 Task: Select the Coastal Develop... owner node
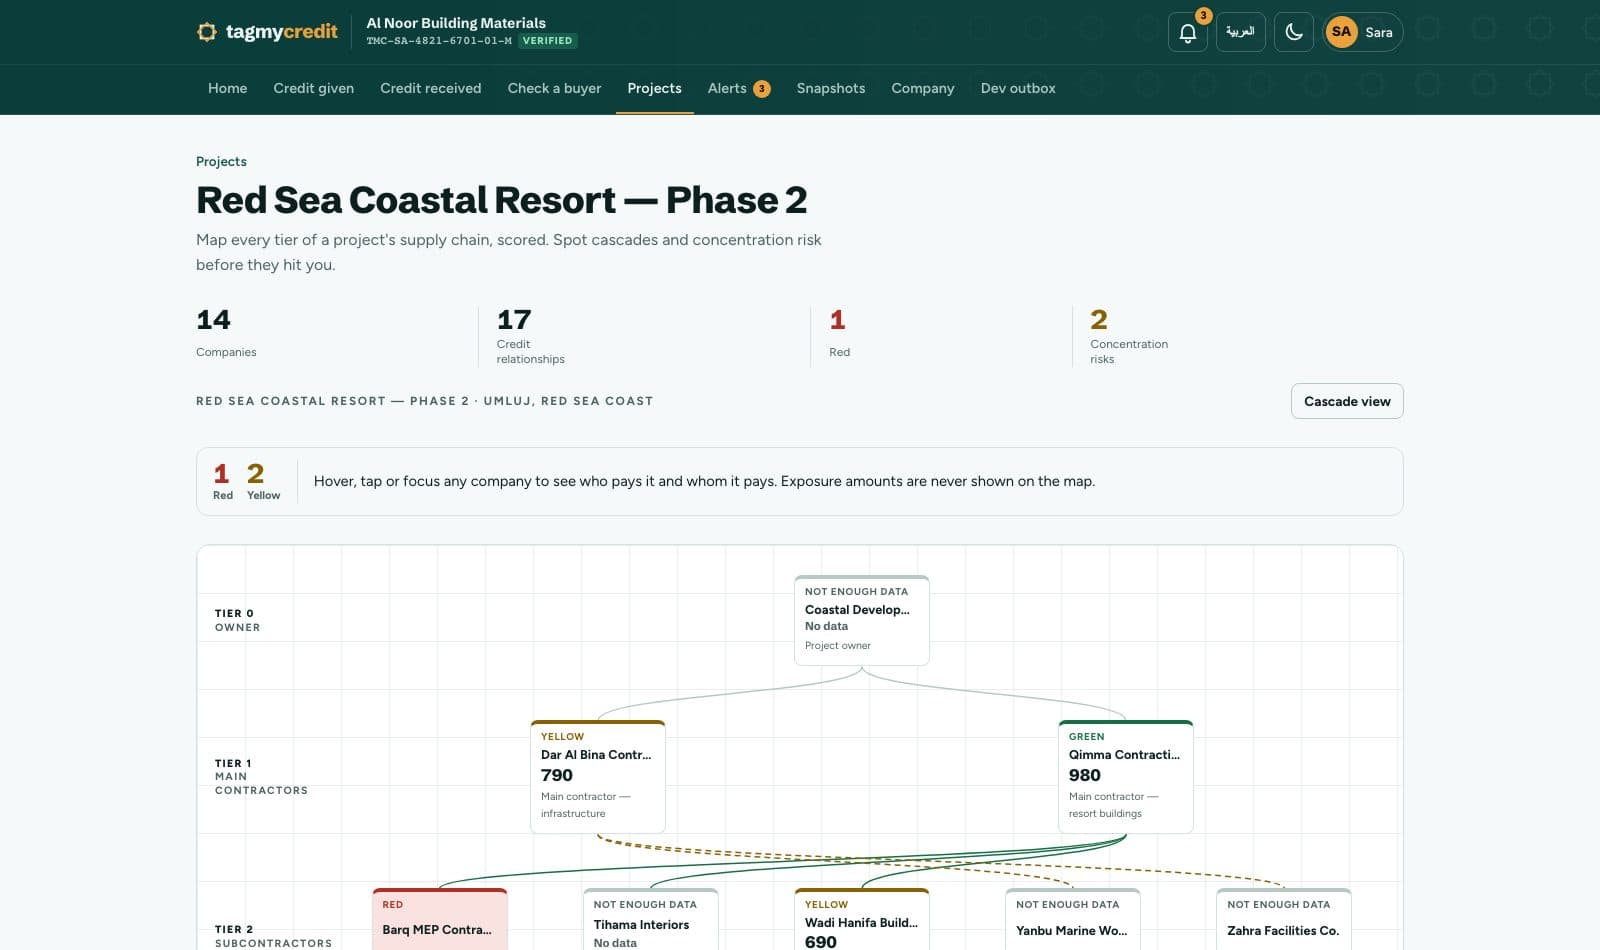pos(862,620)
